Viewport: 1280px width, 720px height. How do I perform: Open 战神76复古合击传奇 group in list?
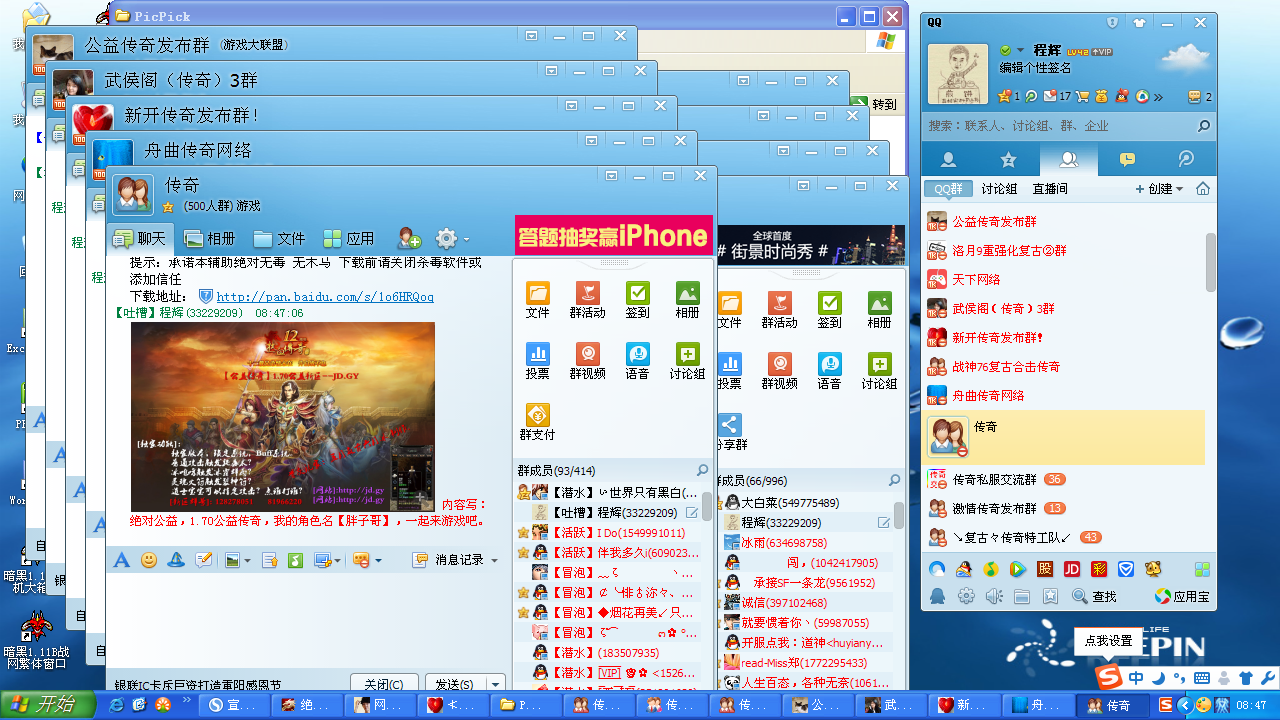[x=1006, y=367]
